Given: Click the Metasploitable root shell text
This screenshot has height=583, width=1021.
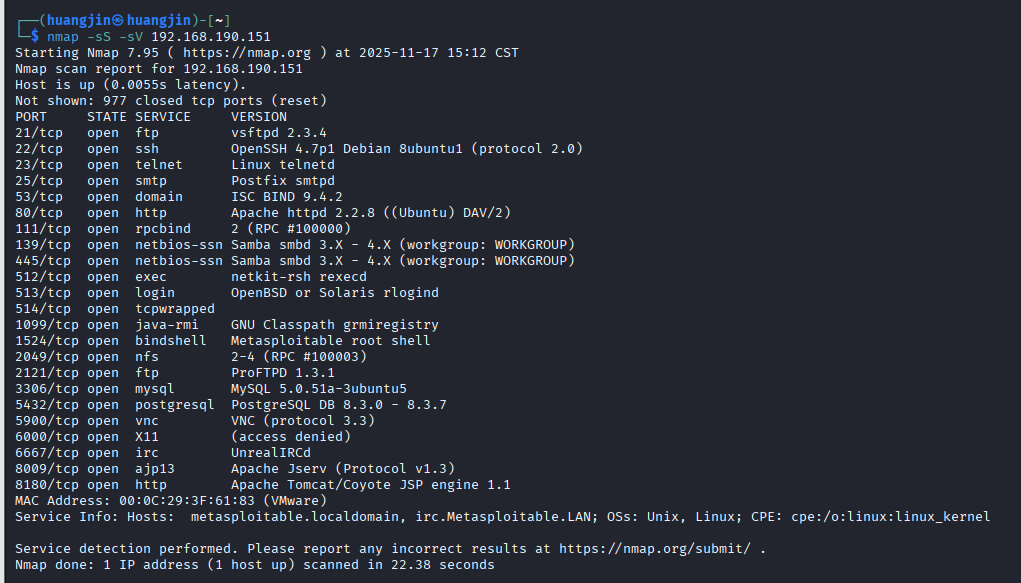Looking at the screenshot, I should point(331,341).
